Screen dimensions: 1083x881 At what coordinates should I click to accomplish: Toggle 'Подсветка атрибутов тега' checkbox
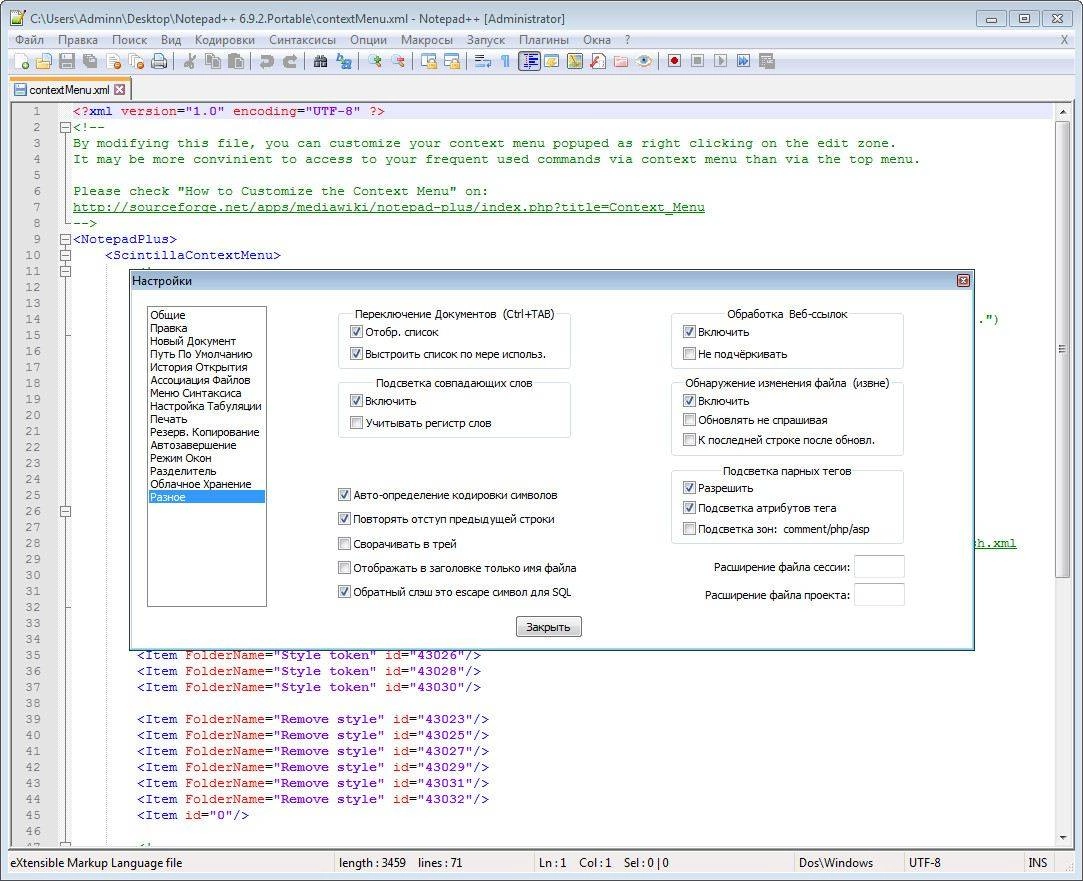tap(689, 507)
